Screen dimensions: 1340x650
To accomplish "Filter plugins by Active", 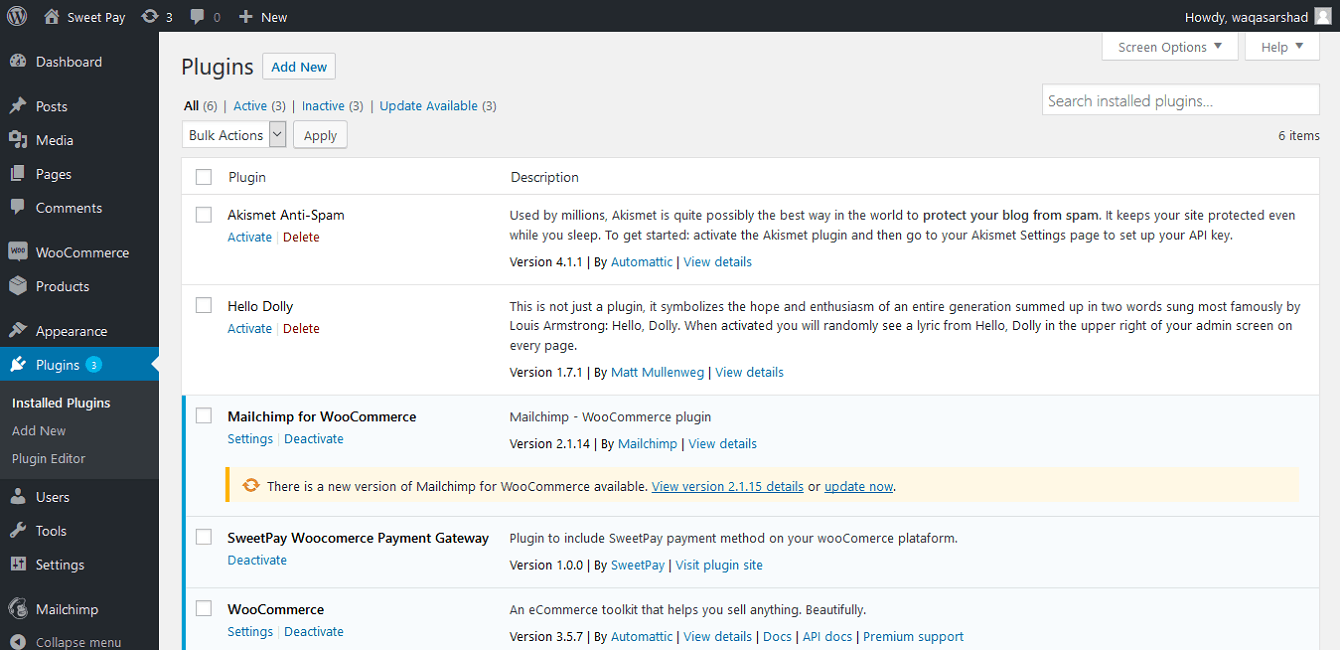I will (250, 106).
